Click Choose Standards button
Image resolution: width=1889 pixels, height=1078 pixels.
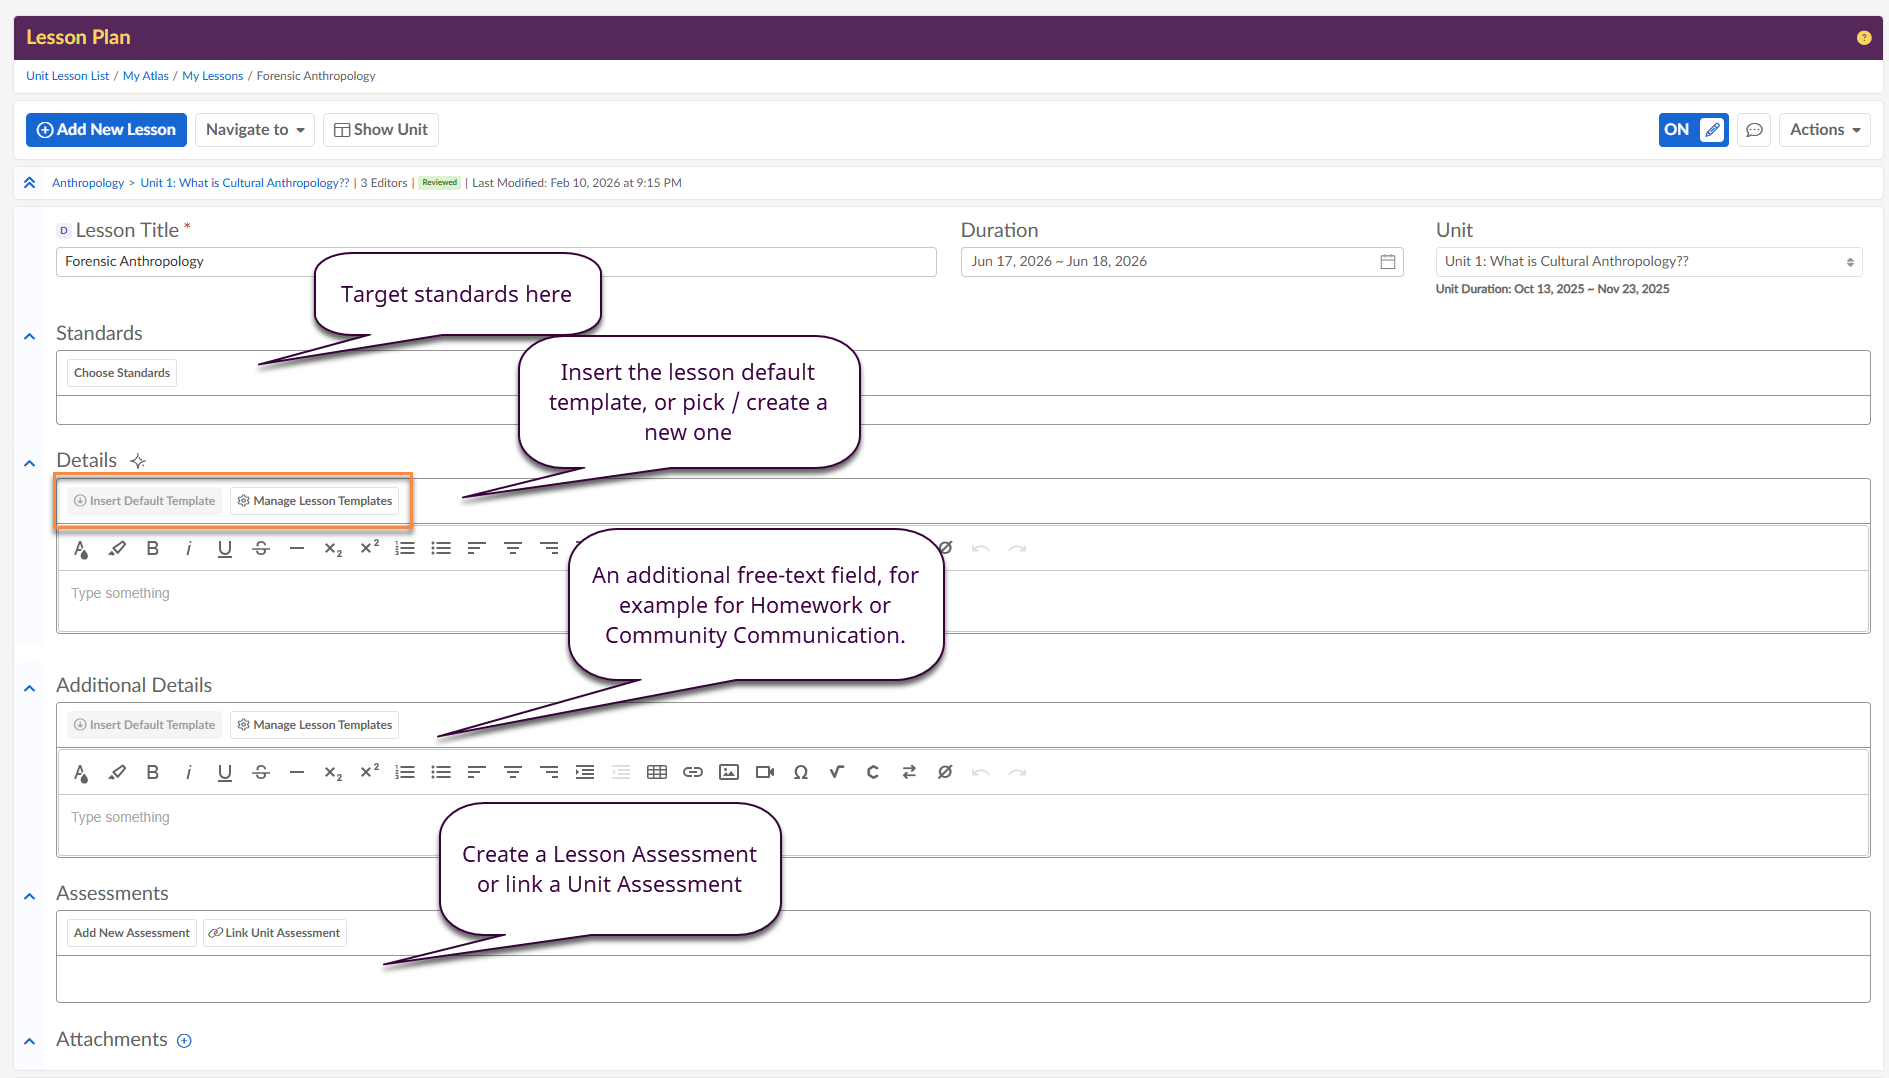pos(122,373)
